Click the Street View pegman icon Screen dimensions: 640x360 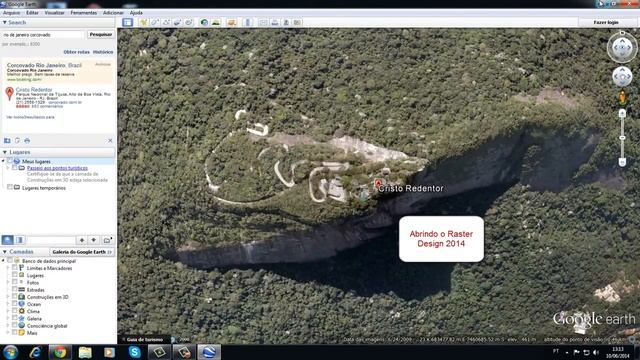coord(622,98)
